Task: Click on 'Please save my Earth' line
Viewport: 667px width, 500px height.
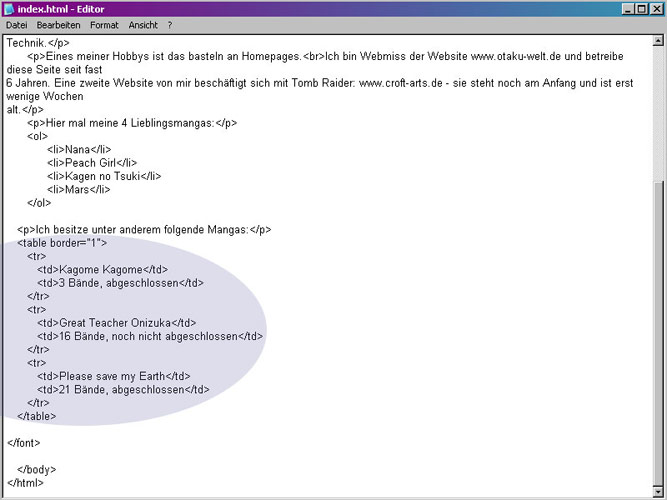Action: coord(114,376)
